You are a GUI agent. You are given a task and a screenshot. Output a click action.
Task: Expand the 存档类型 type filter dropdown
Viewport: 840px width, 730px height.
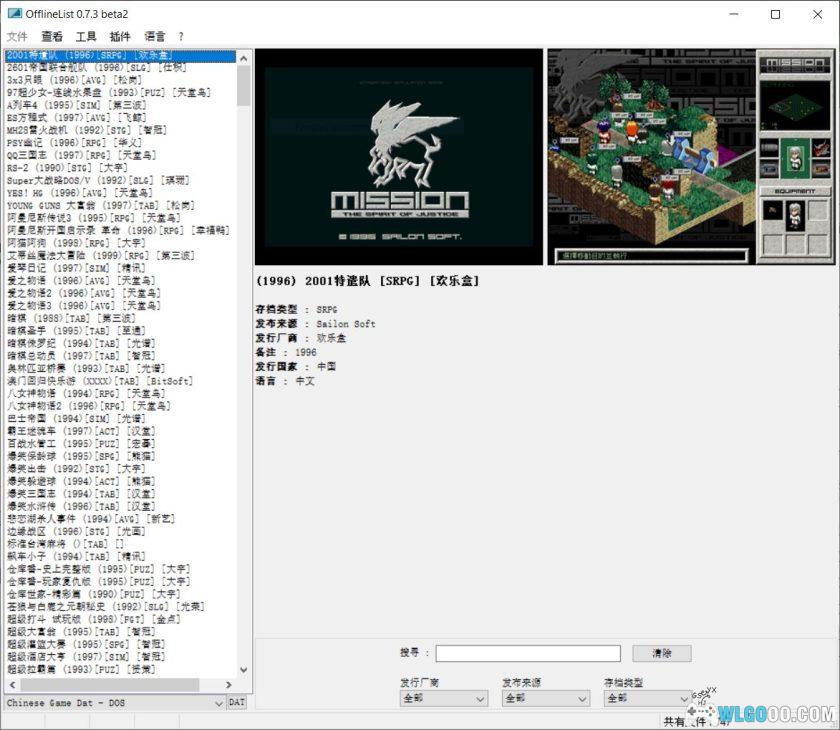pyautogui.click(x=647, y=698)
